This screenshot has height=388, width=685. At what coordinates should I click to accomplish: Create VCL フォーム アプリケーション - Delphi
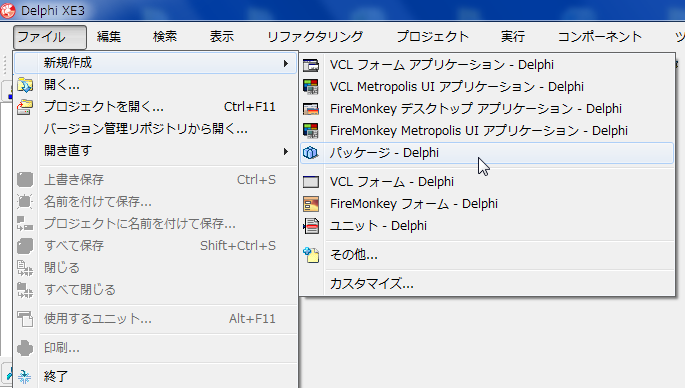(487, 65)
